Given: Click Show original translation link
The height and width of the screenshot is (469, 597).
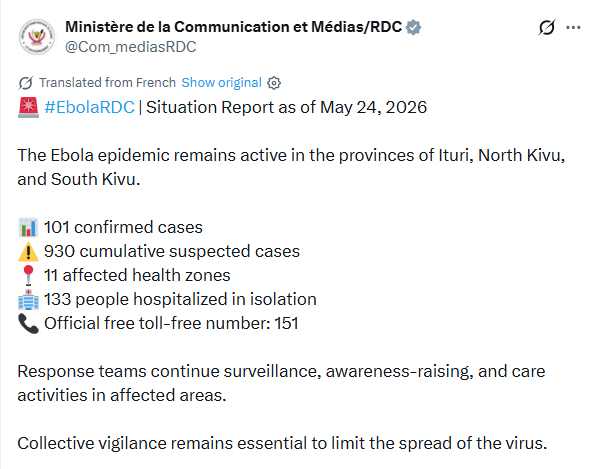Looking at the screenshot, I should pos(221,83).
